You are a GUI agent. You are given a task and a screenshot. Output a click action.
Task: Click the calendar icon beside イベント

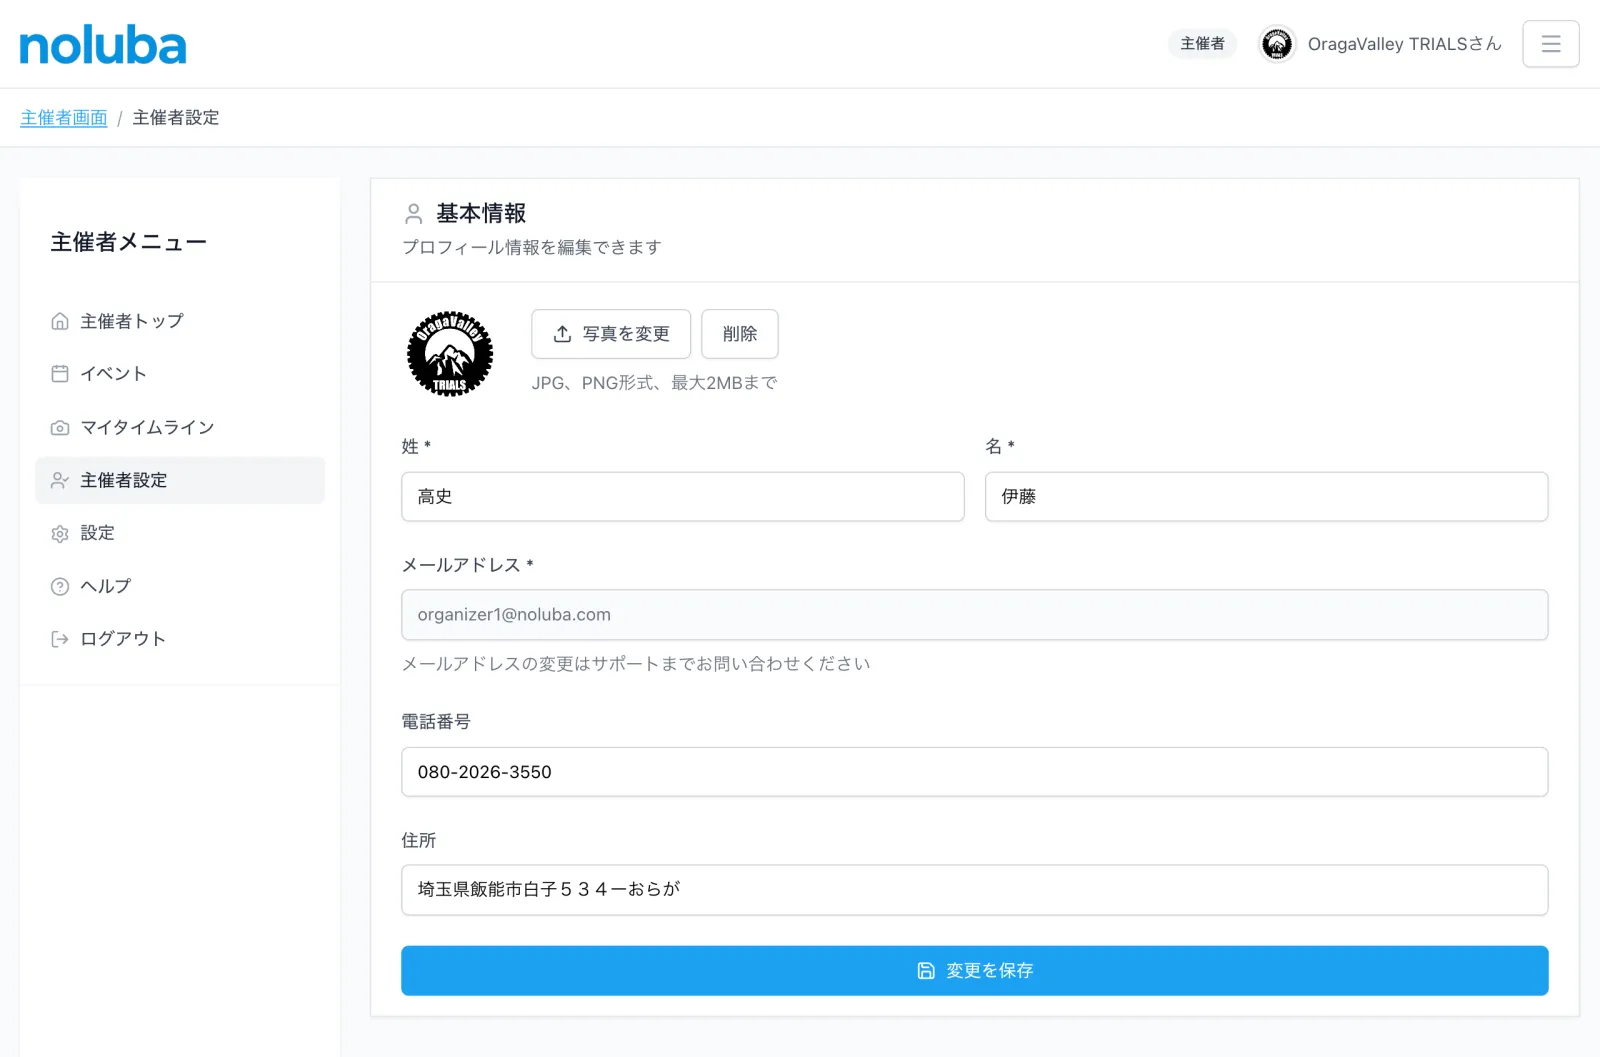tap(60, 374)
